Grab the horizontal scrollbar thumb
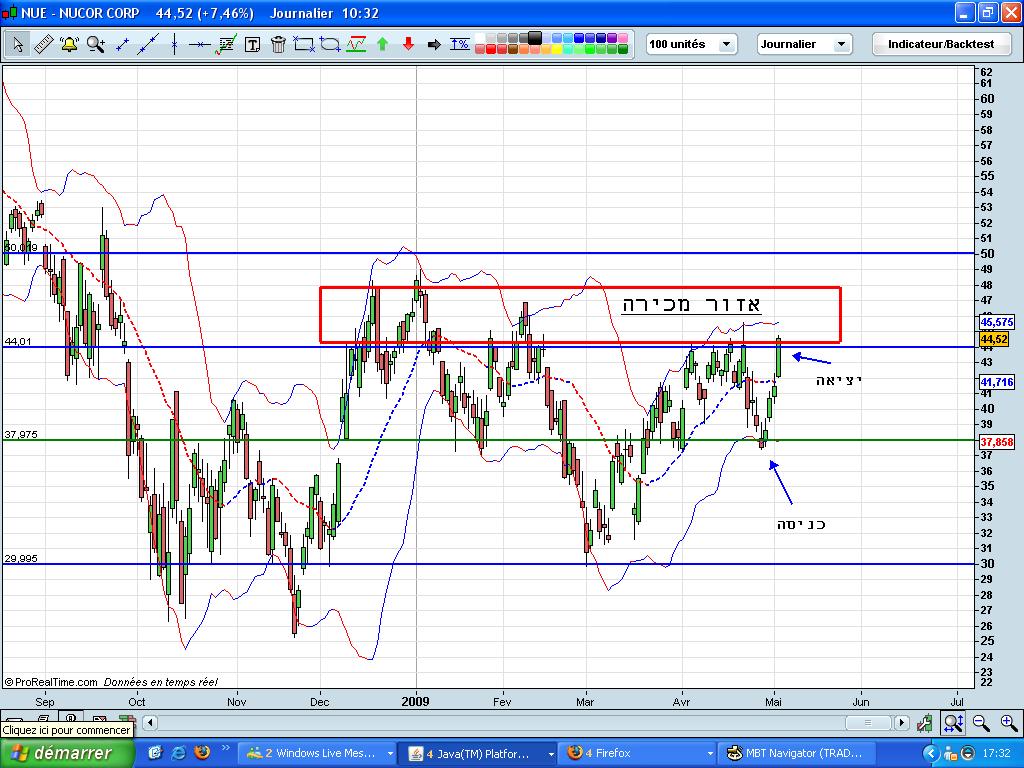Image resolution: width=1024 pixels, height=768 pixels. 868,722
